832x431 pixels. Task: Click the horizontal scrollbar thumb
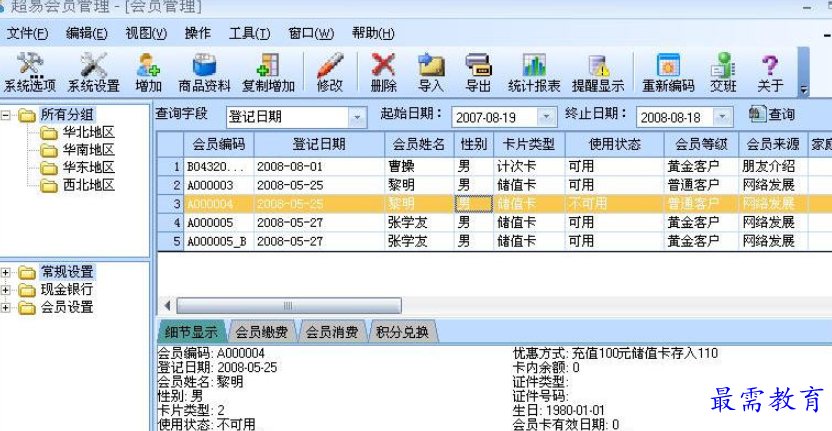[x=289, y=306]
